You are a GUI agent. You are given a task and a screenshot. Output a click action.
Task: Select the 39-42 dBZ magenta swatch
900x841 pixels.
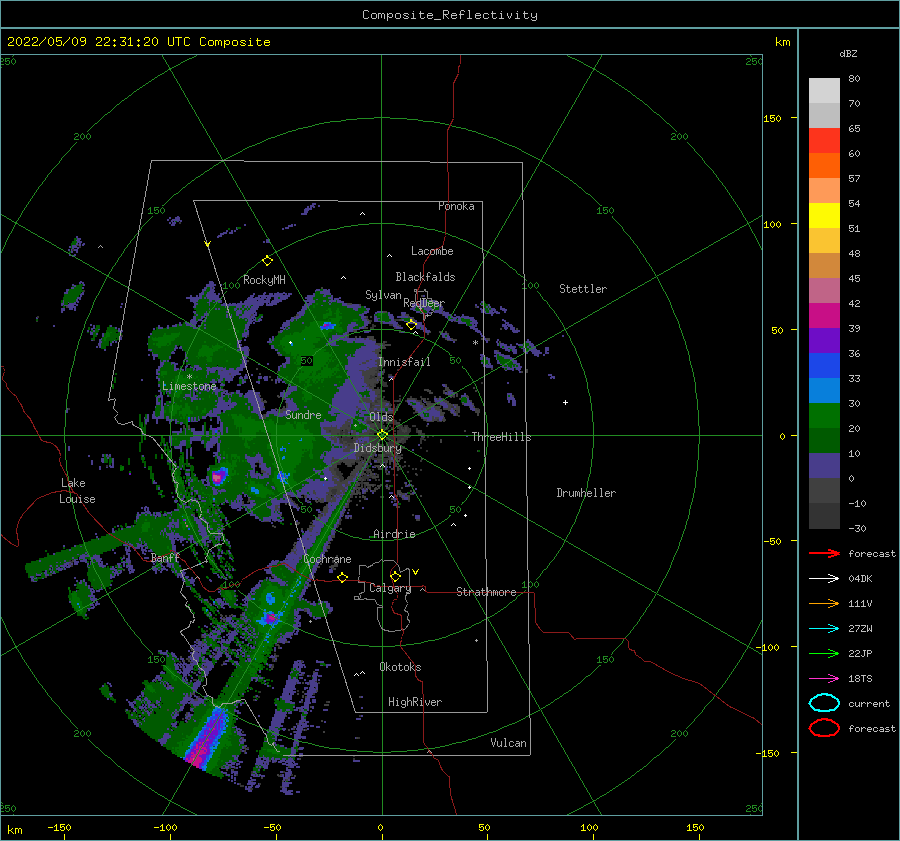pyautogui.click(x=824, y=316)
